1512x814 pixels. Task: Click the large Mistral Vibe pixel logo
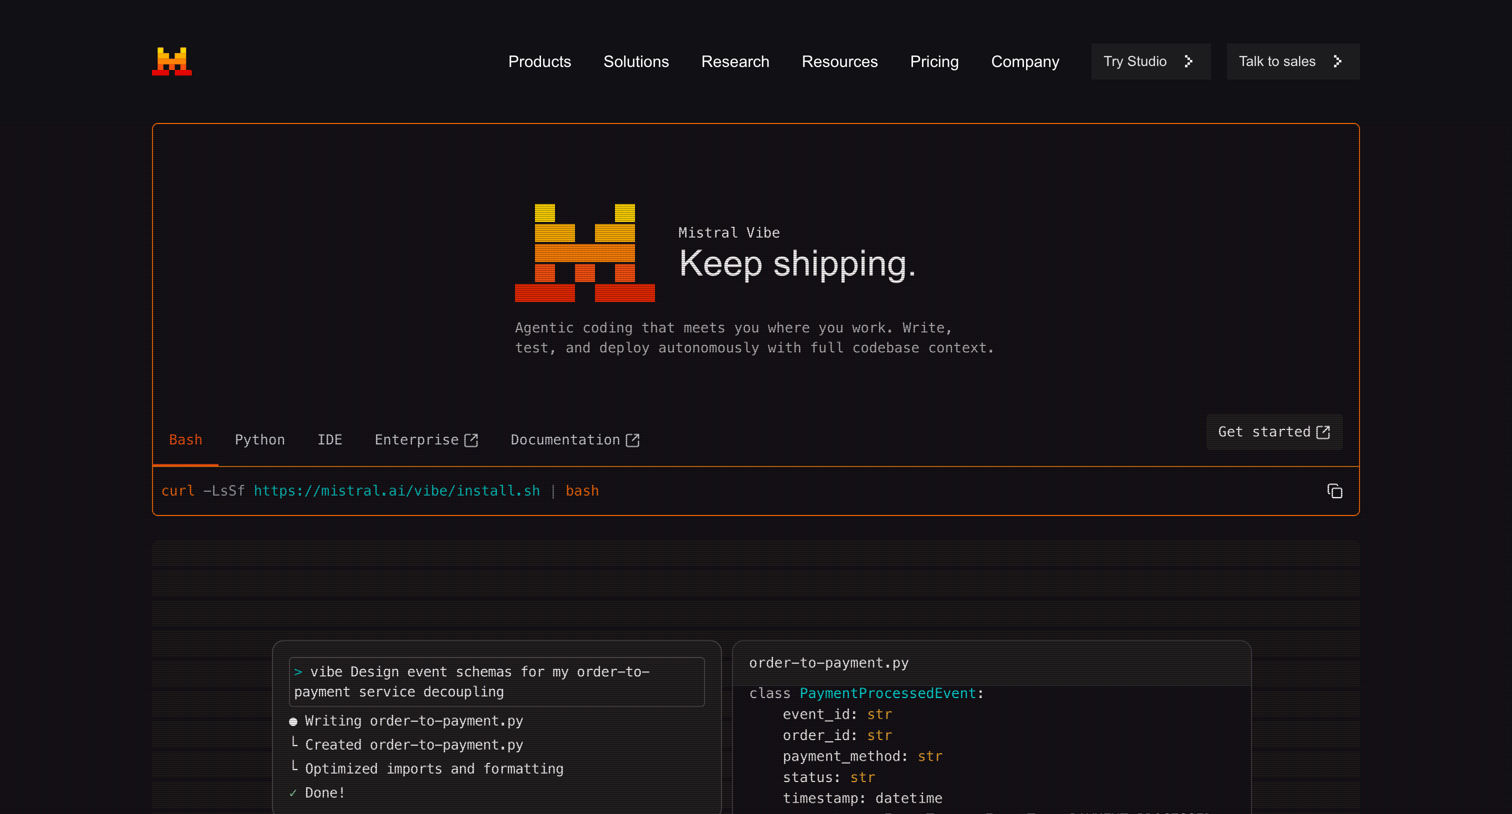[x=585, y=253]
